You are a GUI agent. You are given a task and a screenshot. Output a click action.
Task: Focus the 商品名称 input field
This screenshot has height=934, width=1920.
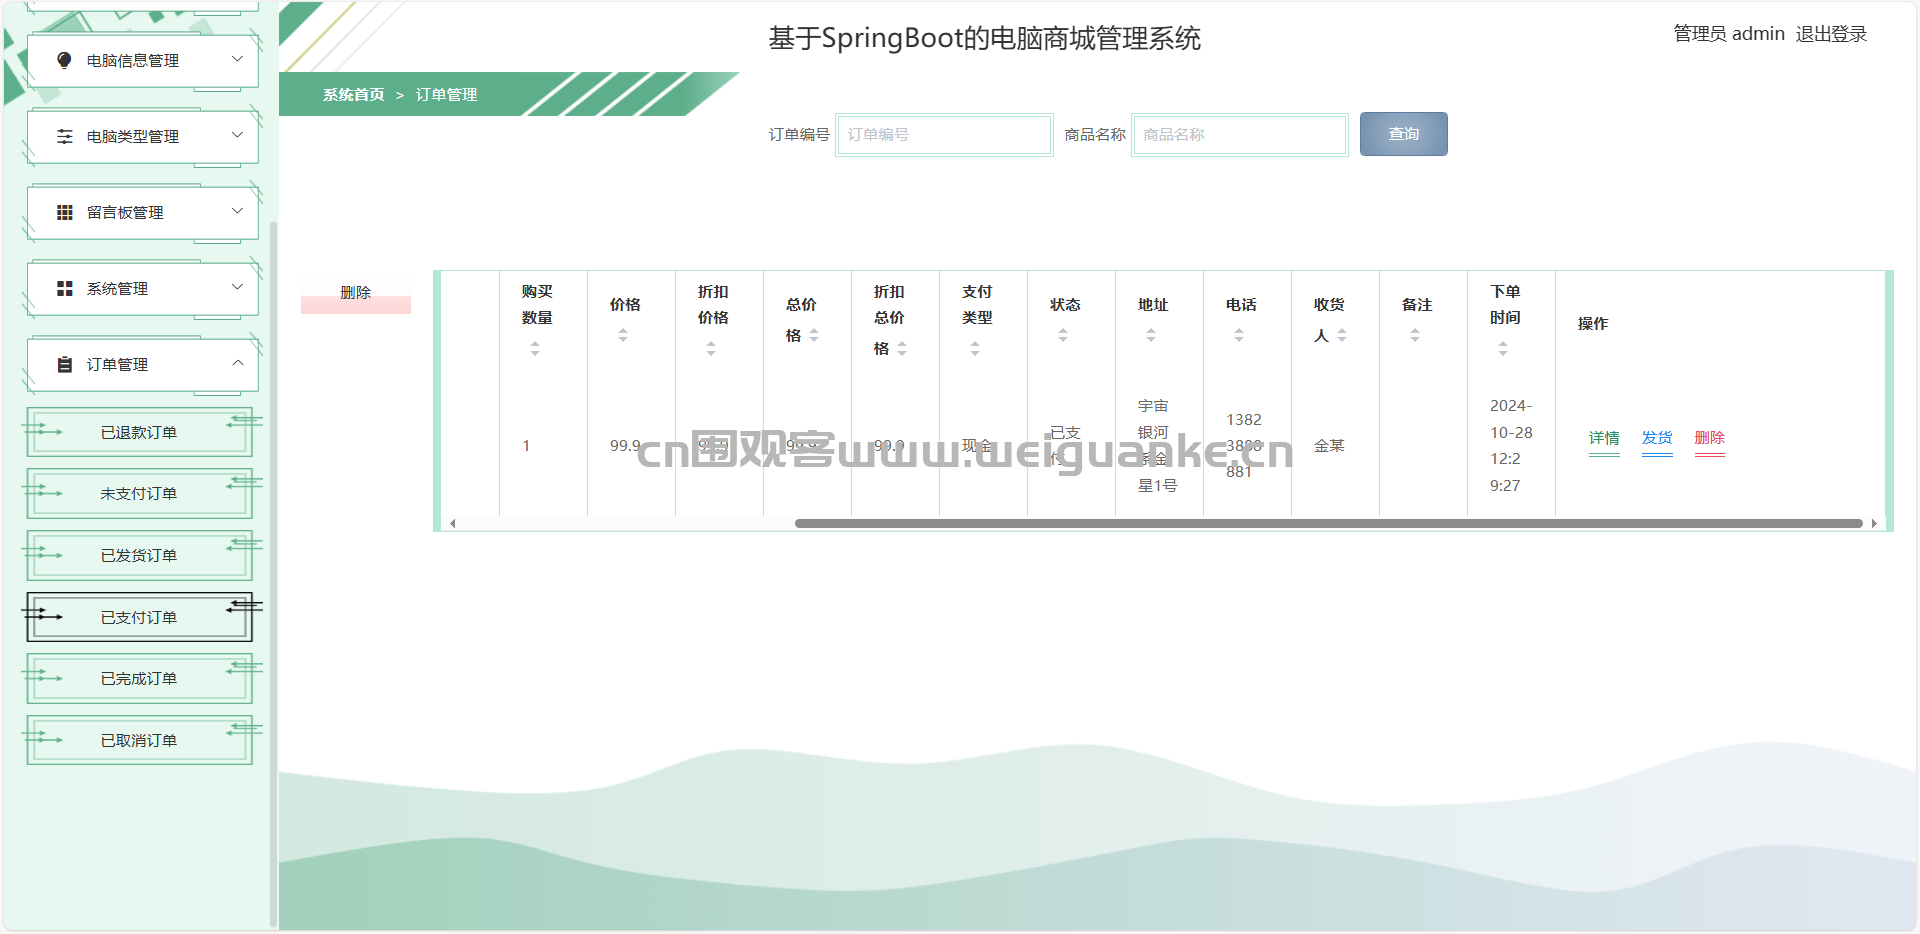(x=1240, y=134)
